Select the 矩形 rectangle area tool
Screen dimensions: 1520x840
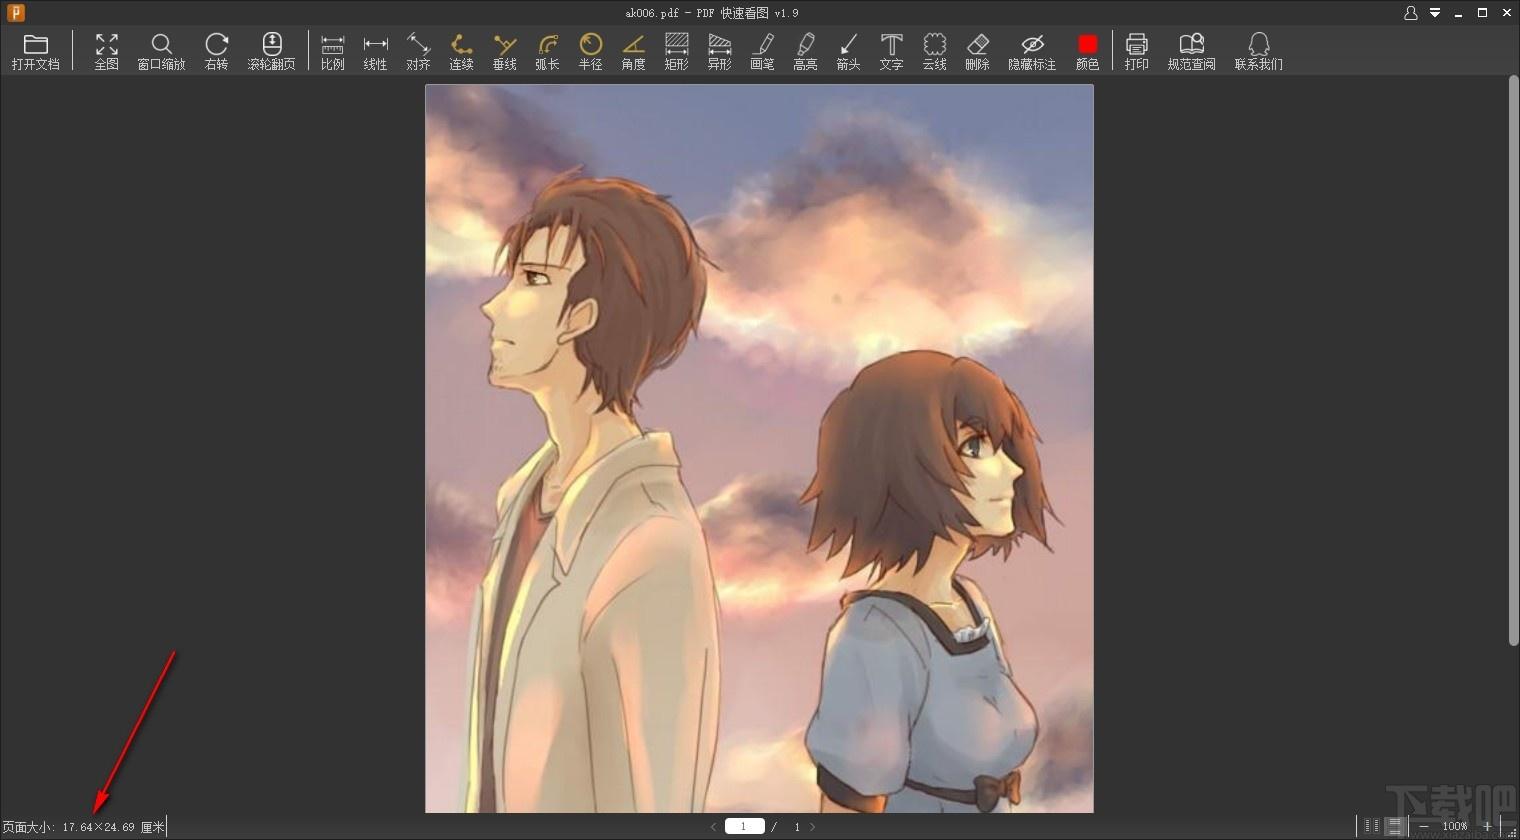coord(676,52)
